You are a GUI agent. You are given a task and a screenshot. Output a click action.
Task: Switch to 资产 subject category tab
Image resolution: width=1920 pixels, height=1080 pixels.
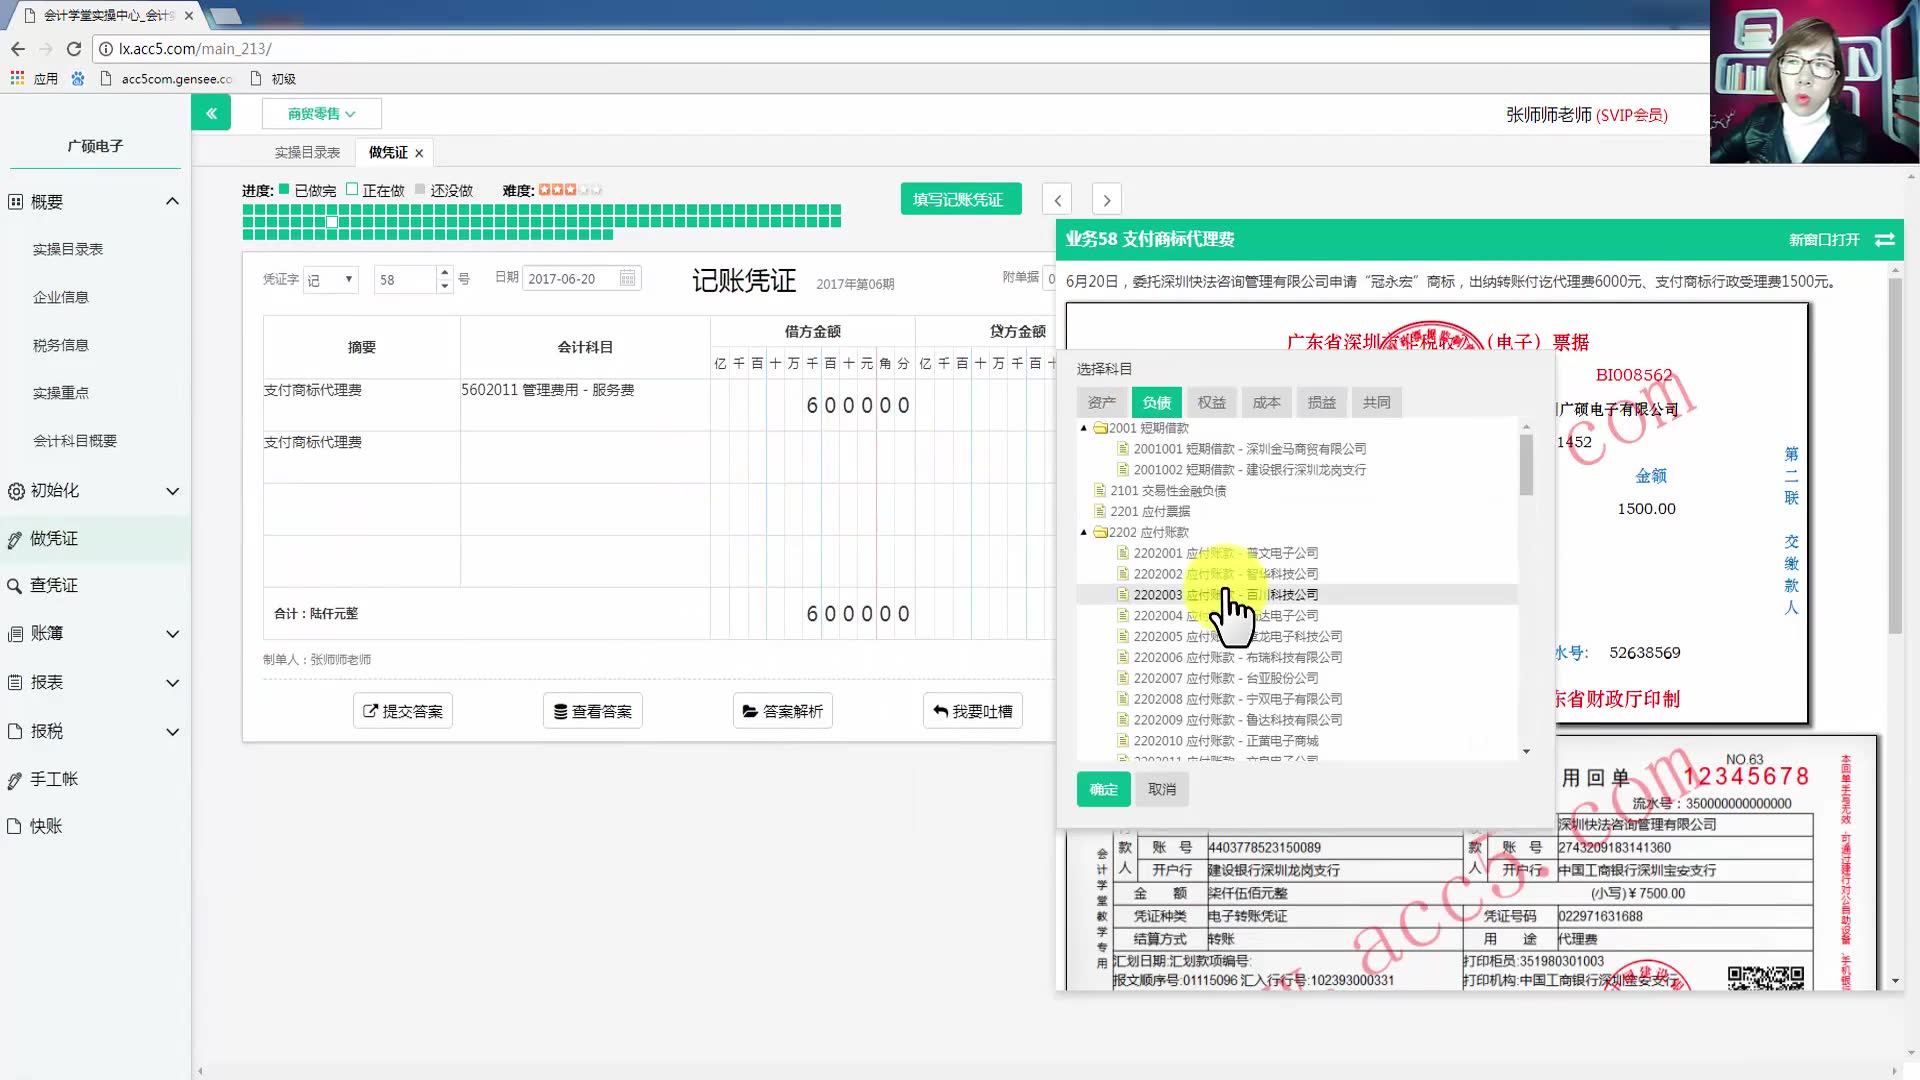pyautogui.click(x=1101, y=402)
